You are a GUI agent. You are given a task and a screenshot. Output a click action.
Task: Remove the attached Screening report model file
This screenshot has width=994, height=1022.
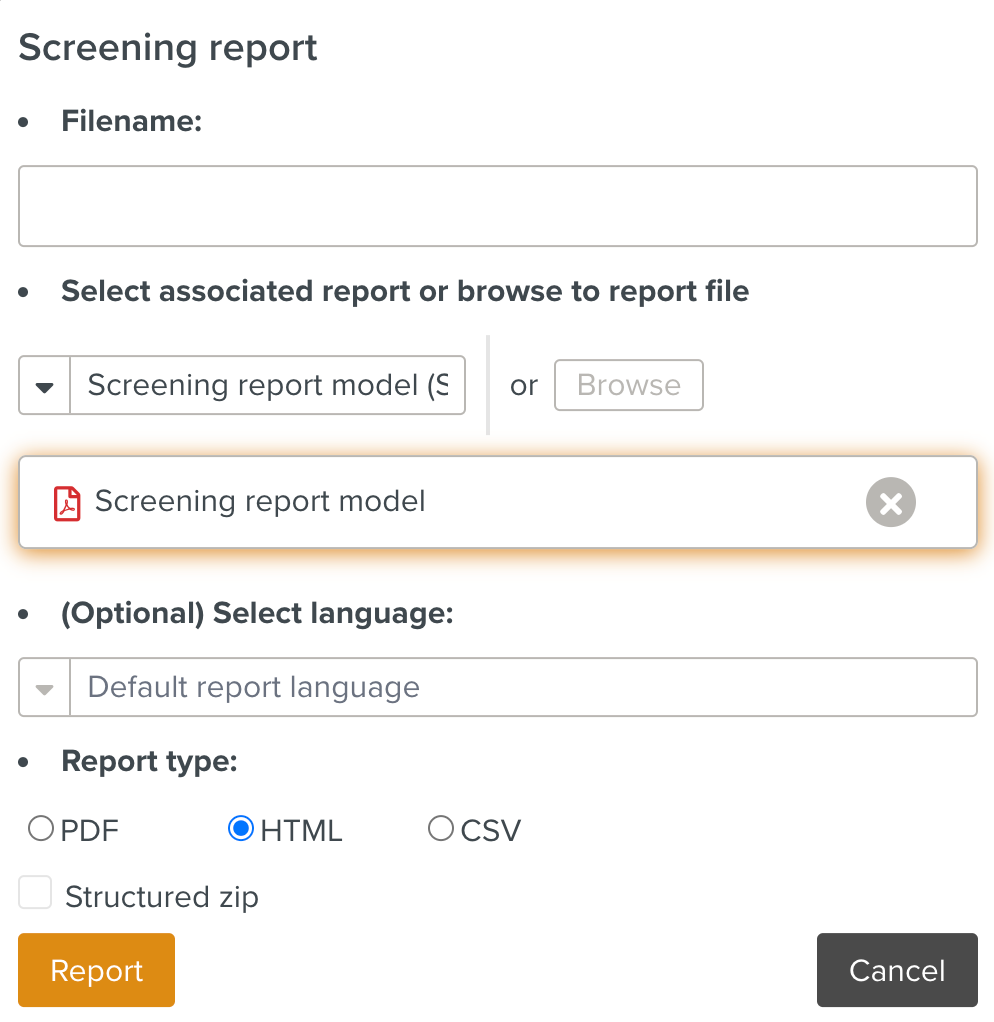click(890, 502)
